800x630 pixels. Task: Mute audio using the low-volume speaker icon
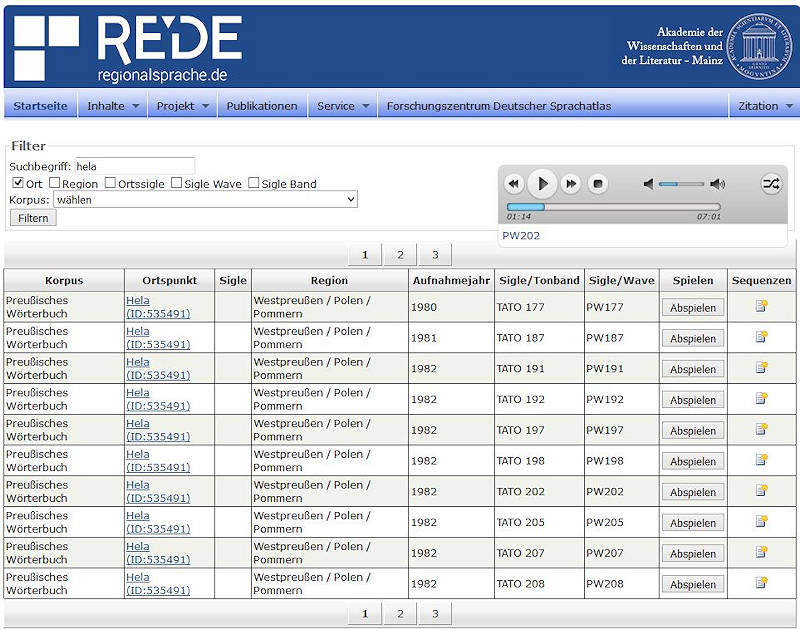[648, 184]
